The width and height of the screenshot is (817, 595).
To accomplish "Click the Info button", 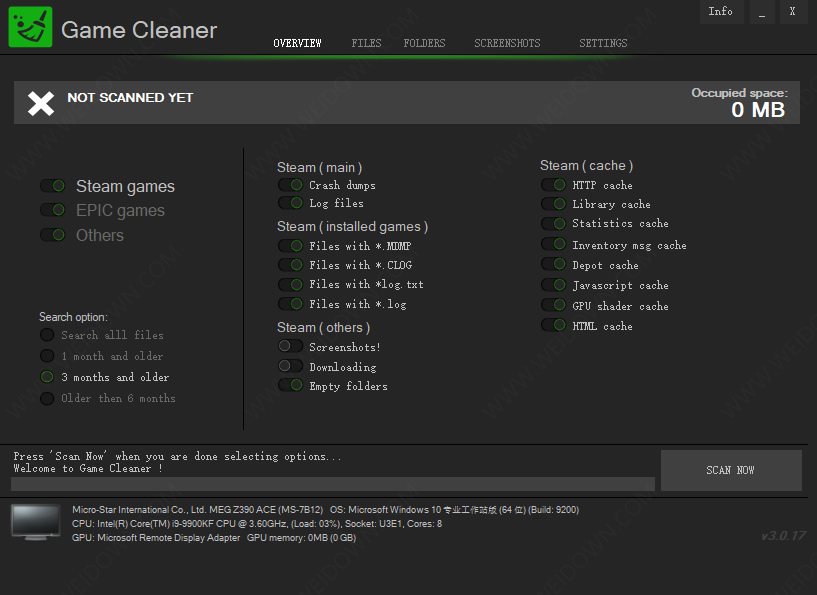I will pyautogui.click(x=720, y=11).
